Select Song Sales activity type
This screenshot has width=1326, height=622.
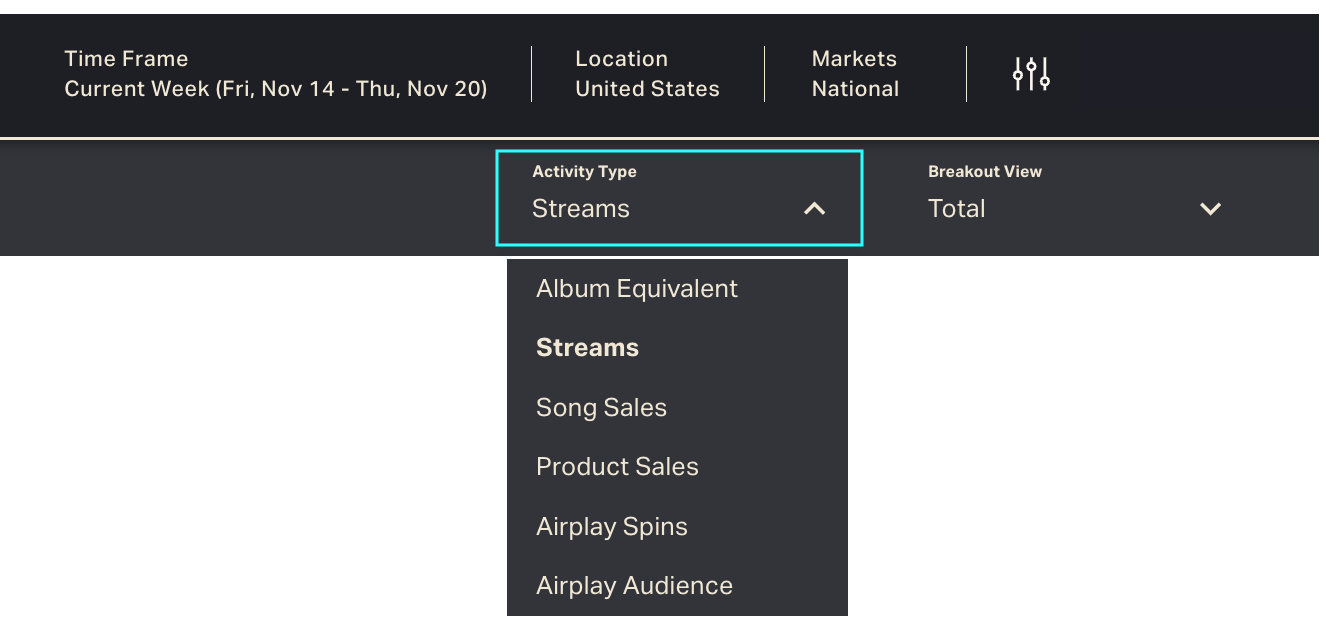(x=601, y=408)
